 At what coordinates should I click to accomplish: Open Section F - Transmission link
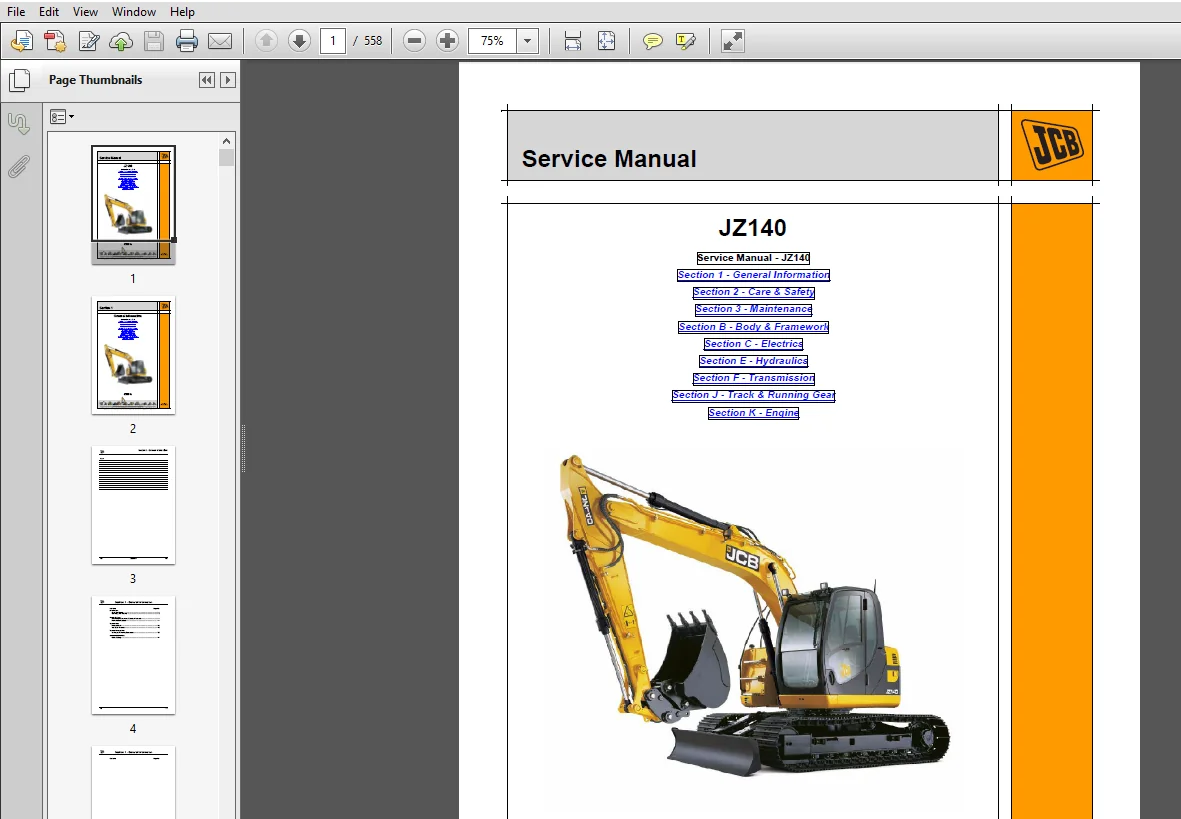click(753, 378)
